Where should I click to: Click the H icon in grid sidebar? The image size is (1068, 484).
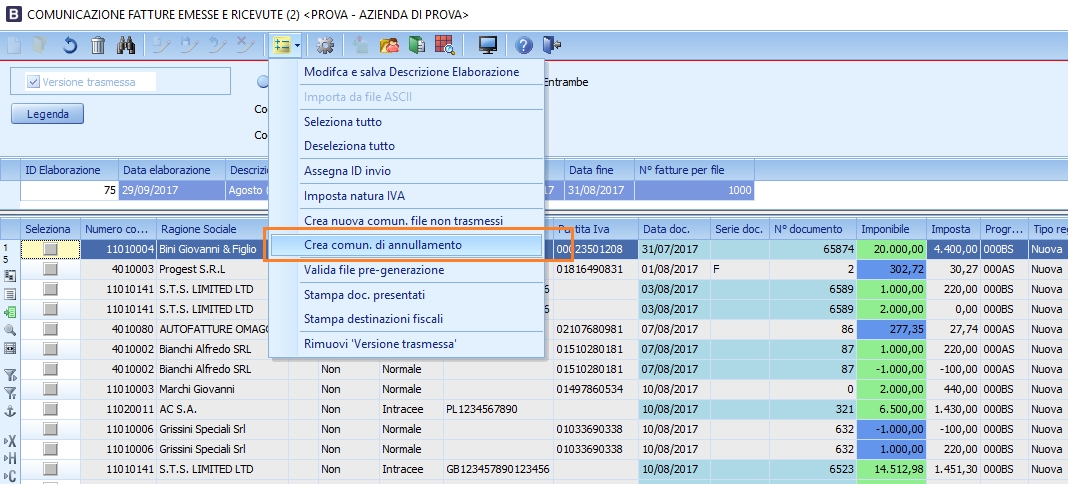pyautogui.click(x=10, y=458)
